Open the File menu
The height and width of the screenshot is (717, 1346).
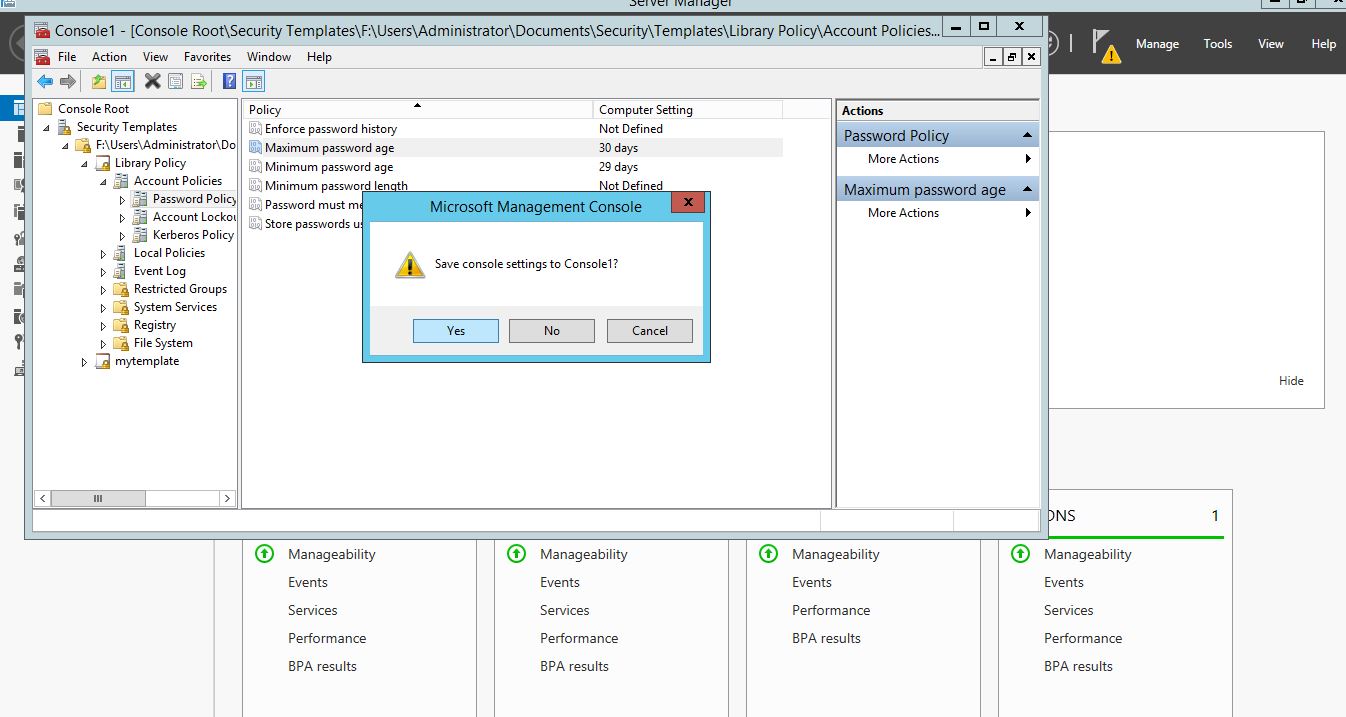[67, 57]
